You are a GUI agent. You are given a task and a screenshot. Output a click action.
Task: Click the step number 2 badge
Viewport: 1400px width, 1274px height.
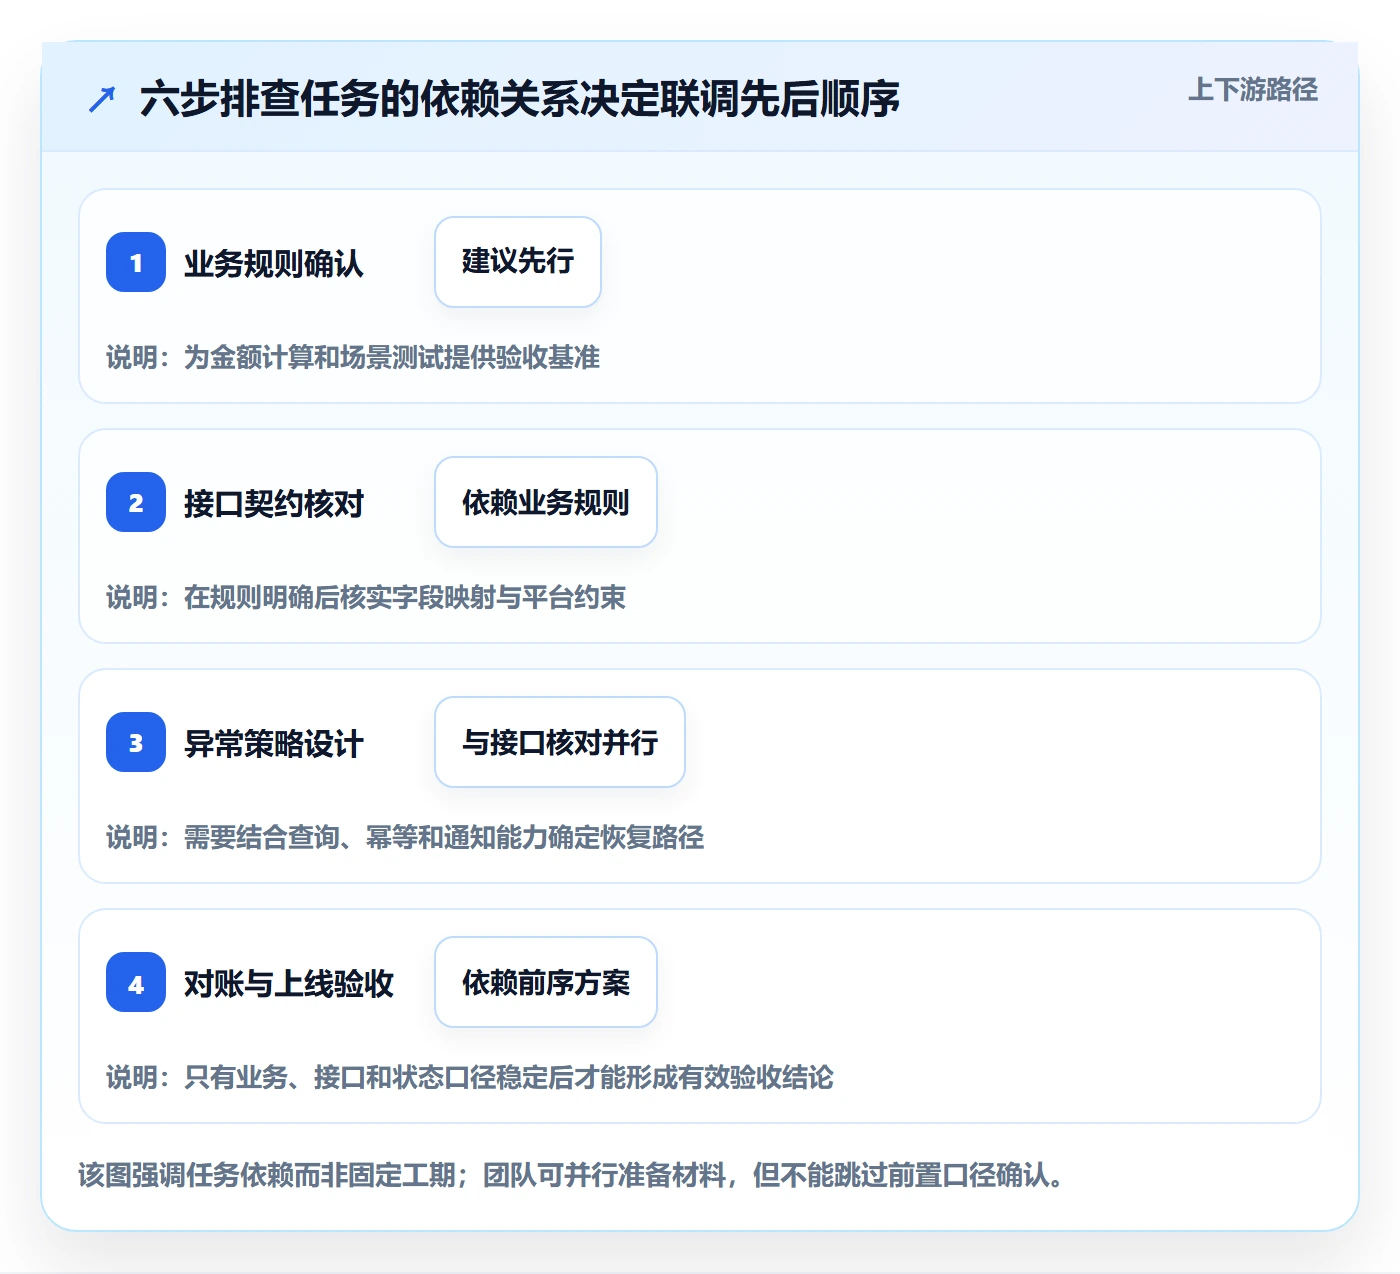[x=136, y=502]
